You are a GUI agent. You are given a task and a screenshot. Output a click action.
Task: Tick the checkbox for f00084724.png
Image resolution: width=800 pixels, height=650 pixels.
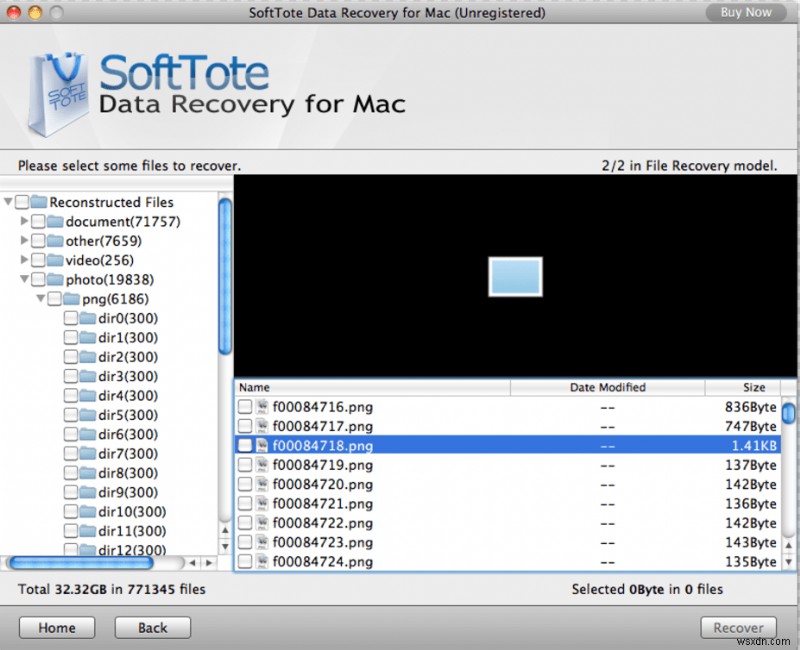click(x=245, y=562)
